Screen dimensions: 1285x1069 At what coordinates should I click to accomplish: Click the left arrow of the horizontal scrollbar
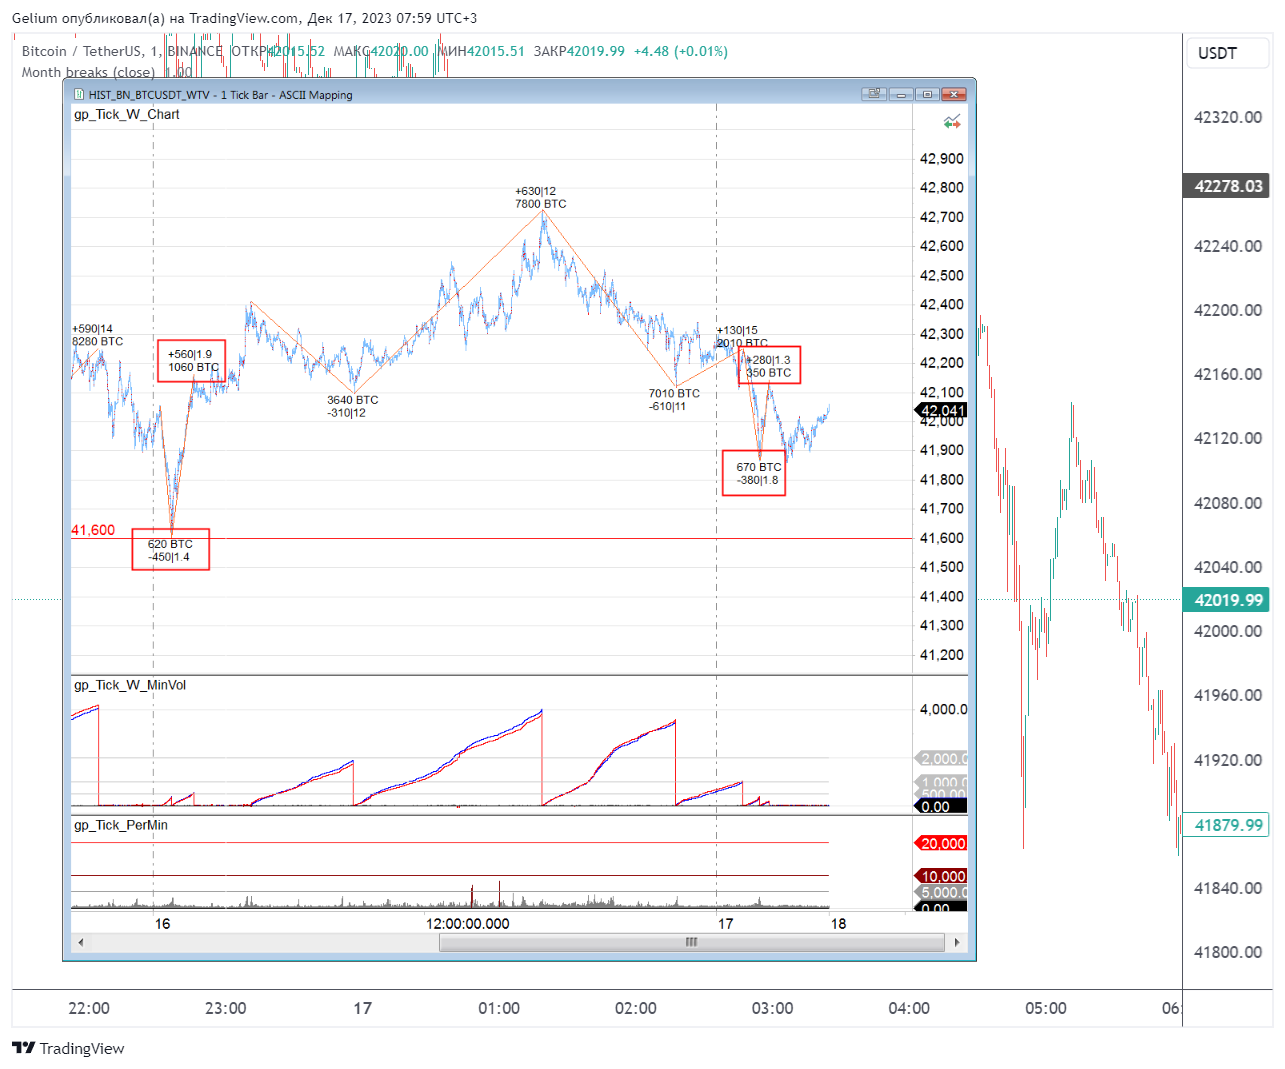point(81,942)
